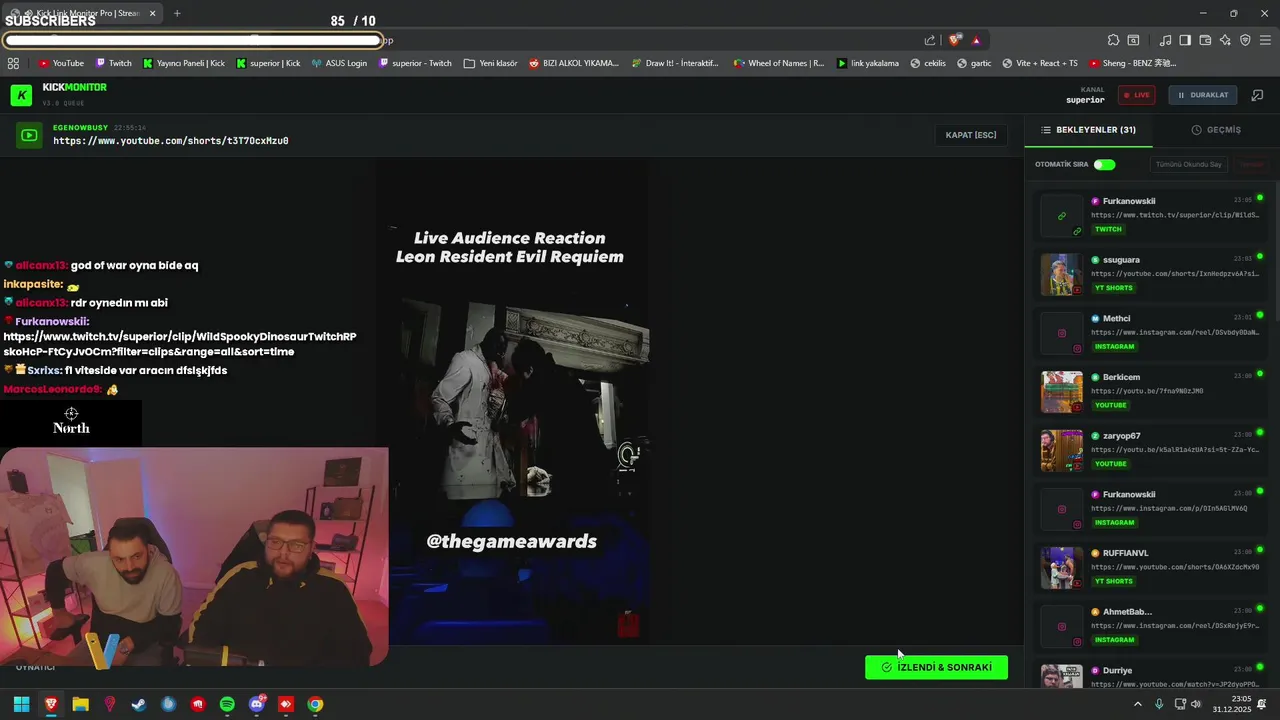This screenshot has width=1280, height=720.
Task: Select RUFFIANVL's YT SHORTS queue item
Action: pyautogui.click(x=1150, y=567)
